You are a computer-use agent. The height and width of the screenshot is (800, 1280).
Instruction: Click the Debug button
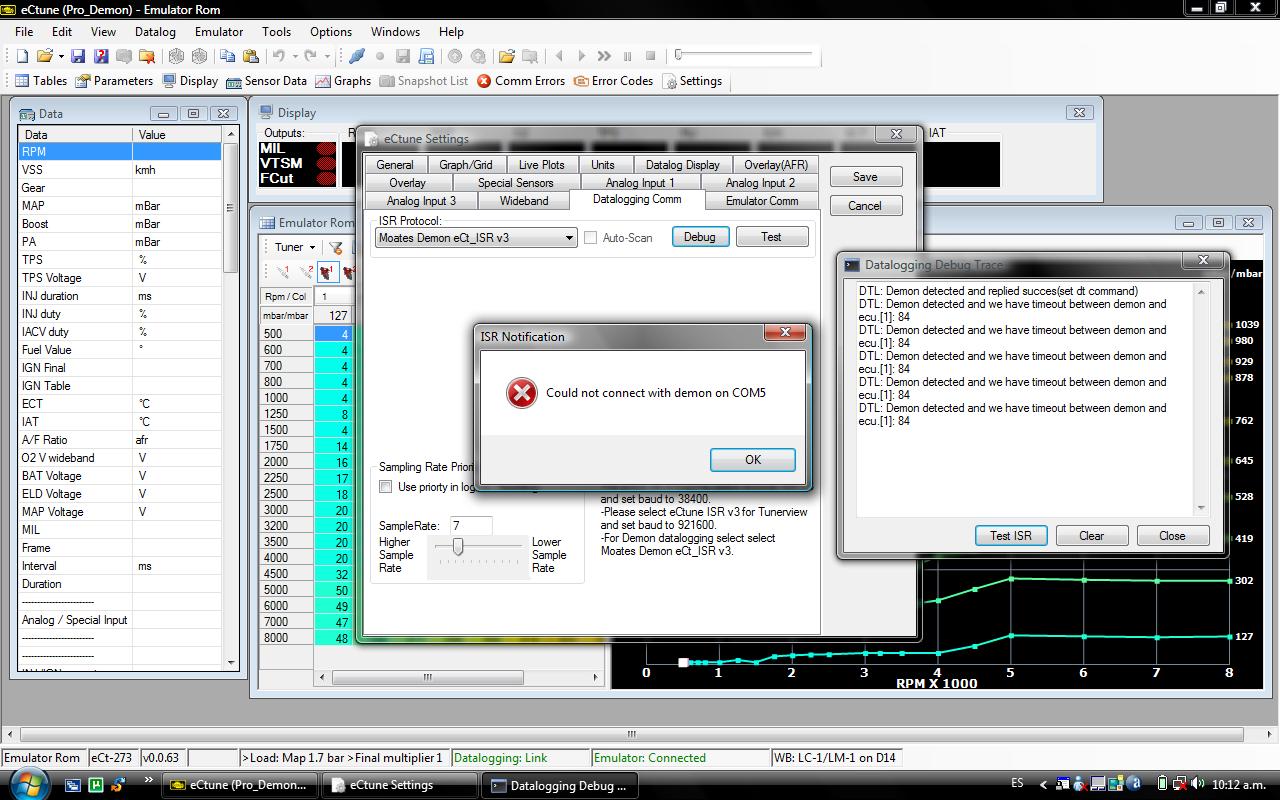[700, 237]
